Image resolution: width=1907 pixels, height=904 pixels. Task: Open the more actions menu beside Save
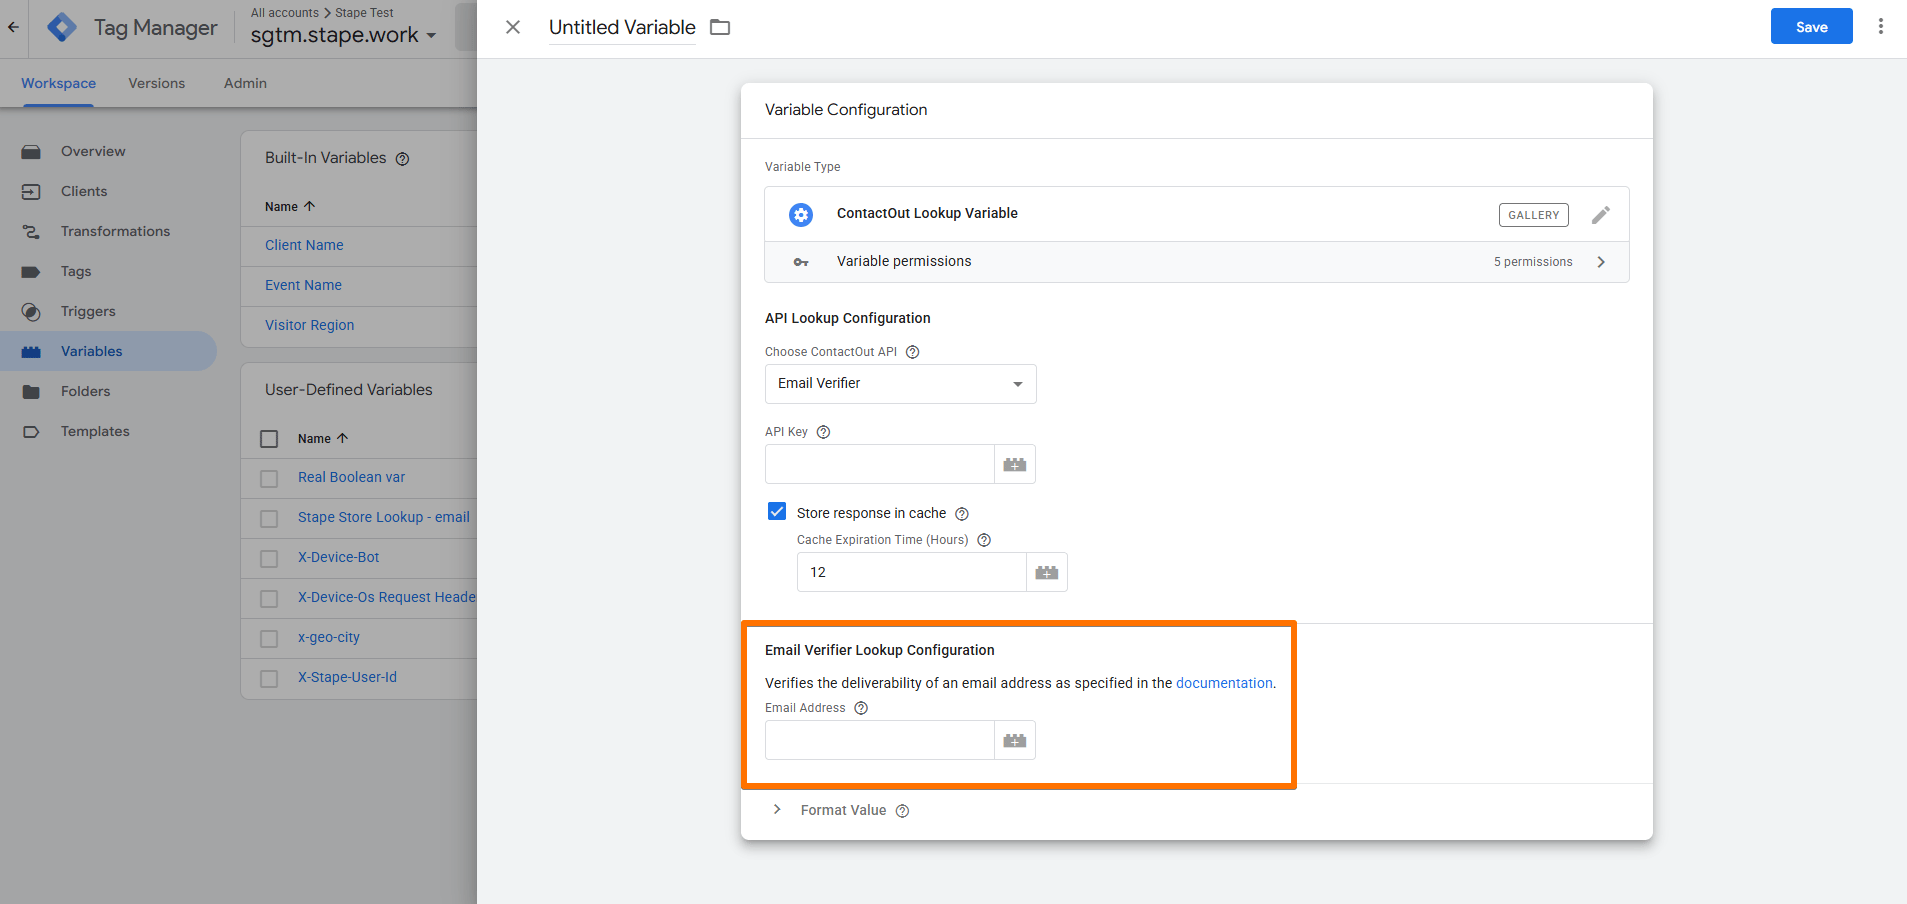click(1880, 27)
